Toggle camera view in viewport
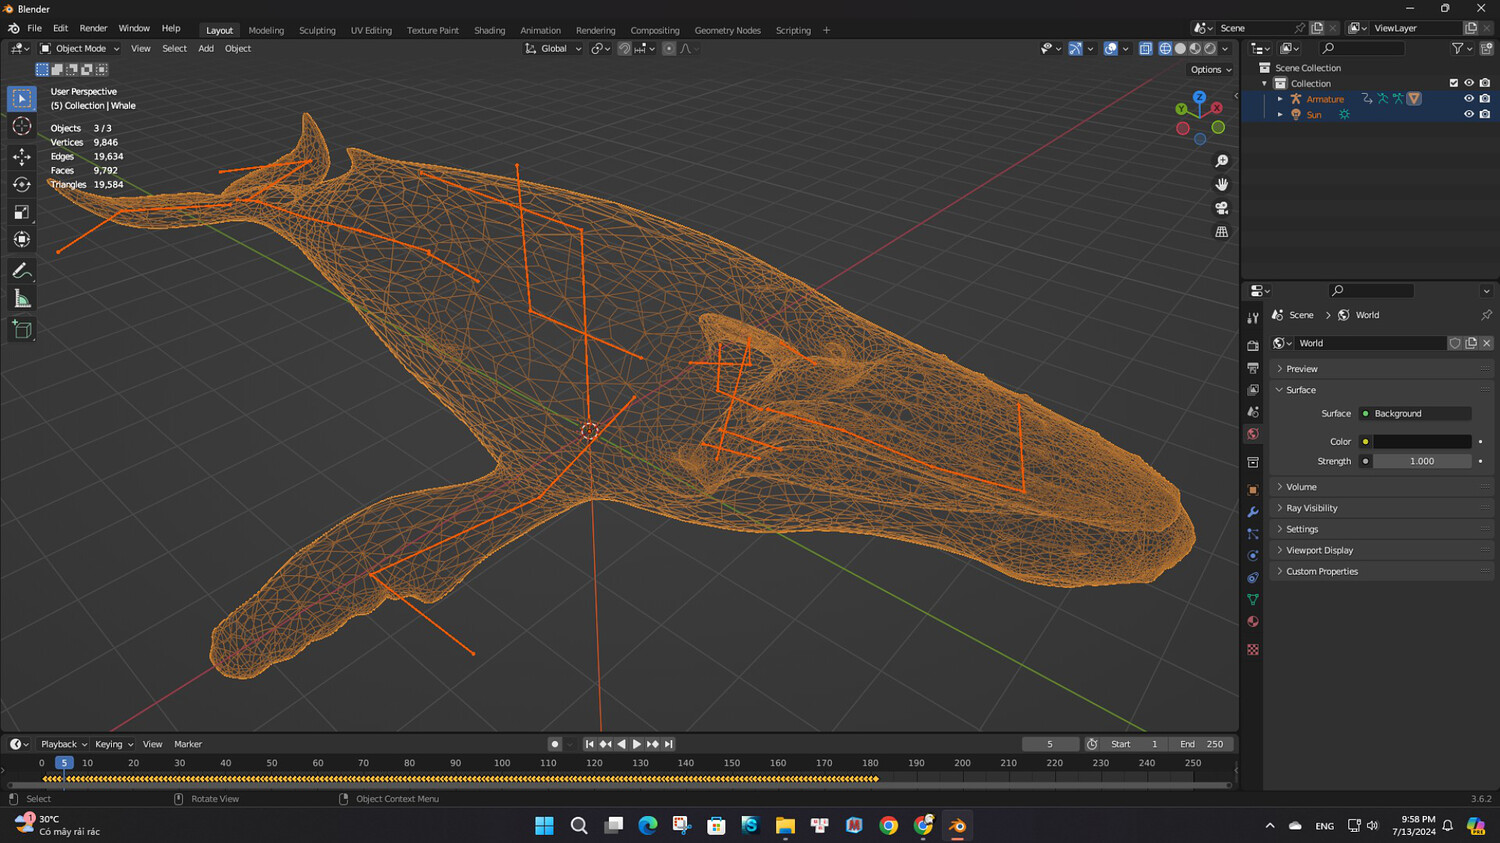 click(1221, 208)
